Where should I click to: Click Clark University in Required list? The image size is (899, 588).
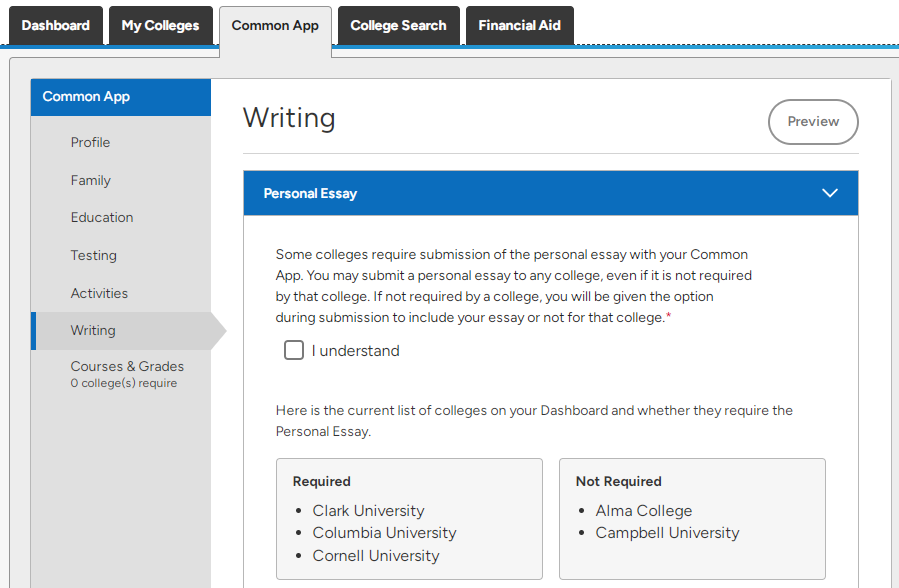click(368, 511)
